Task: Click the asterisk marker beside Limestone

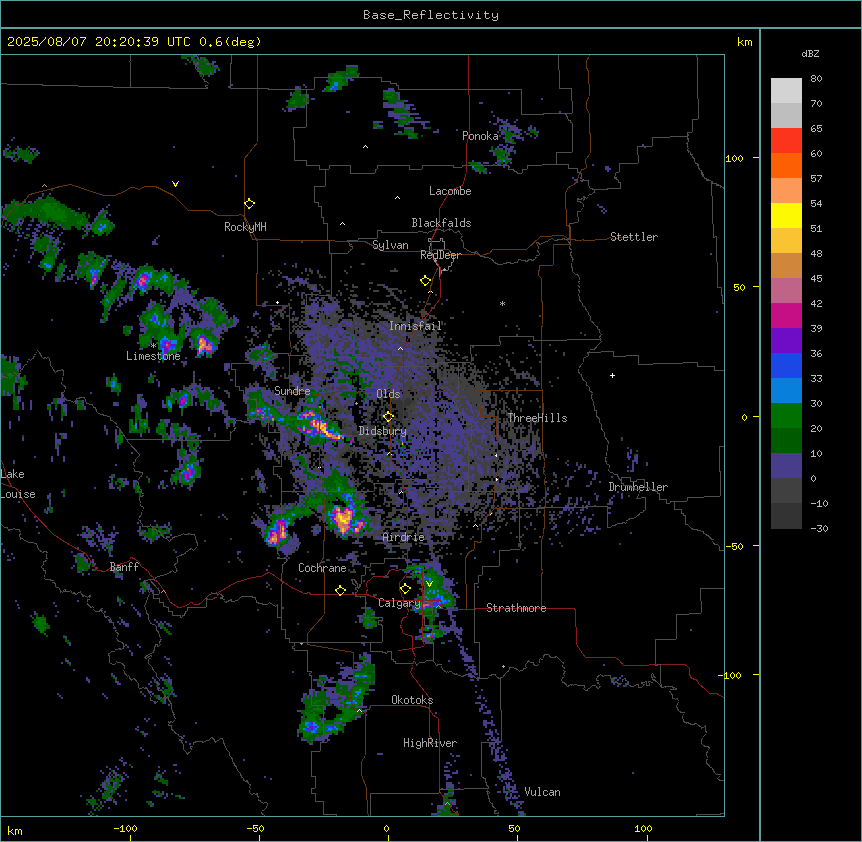Action: click(x=153, y=346)
